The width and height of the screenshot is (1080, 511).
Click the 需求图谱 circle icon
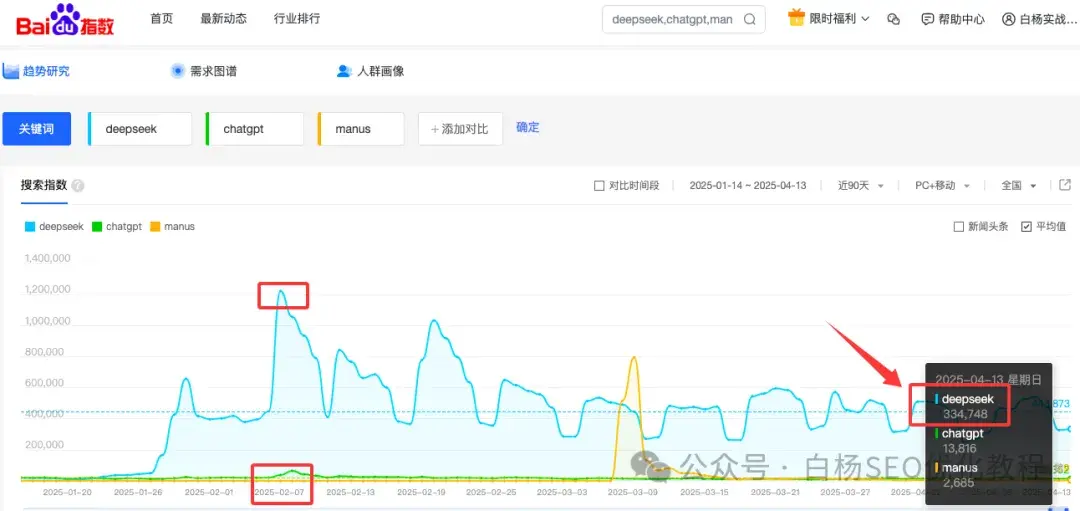178,70
